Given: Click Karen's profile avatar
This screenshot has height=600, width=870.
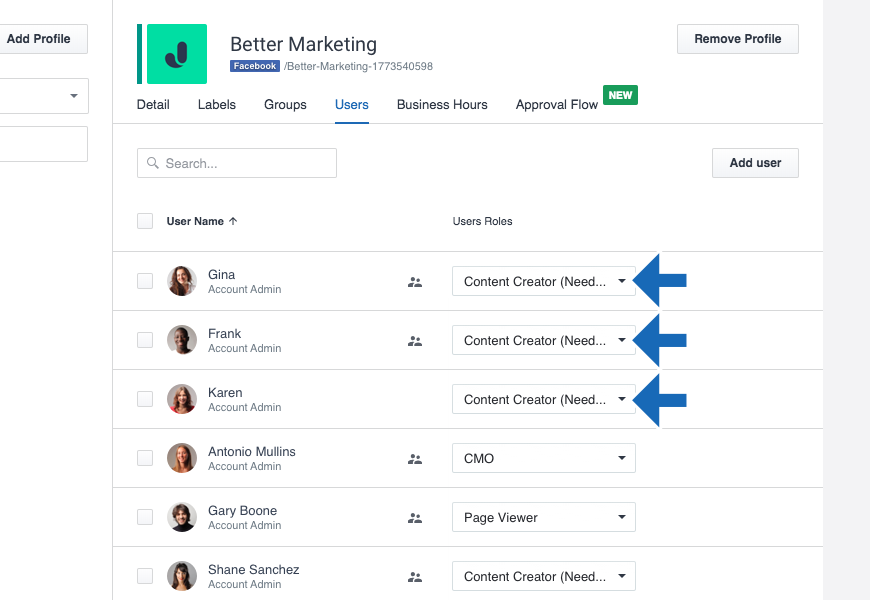Looking at the screenshot, I should coord(182,399).
